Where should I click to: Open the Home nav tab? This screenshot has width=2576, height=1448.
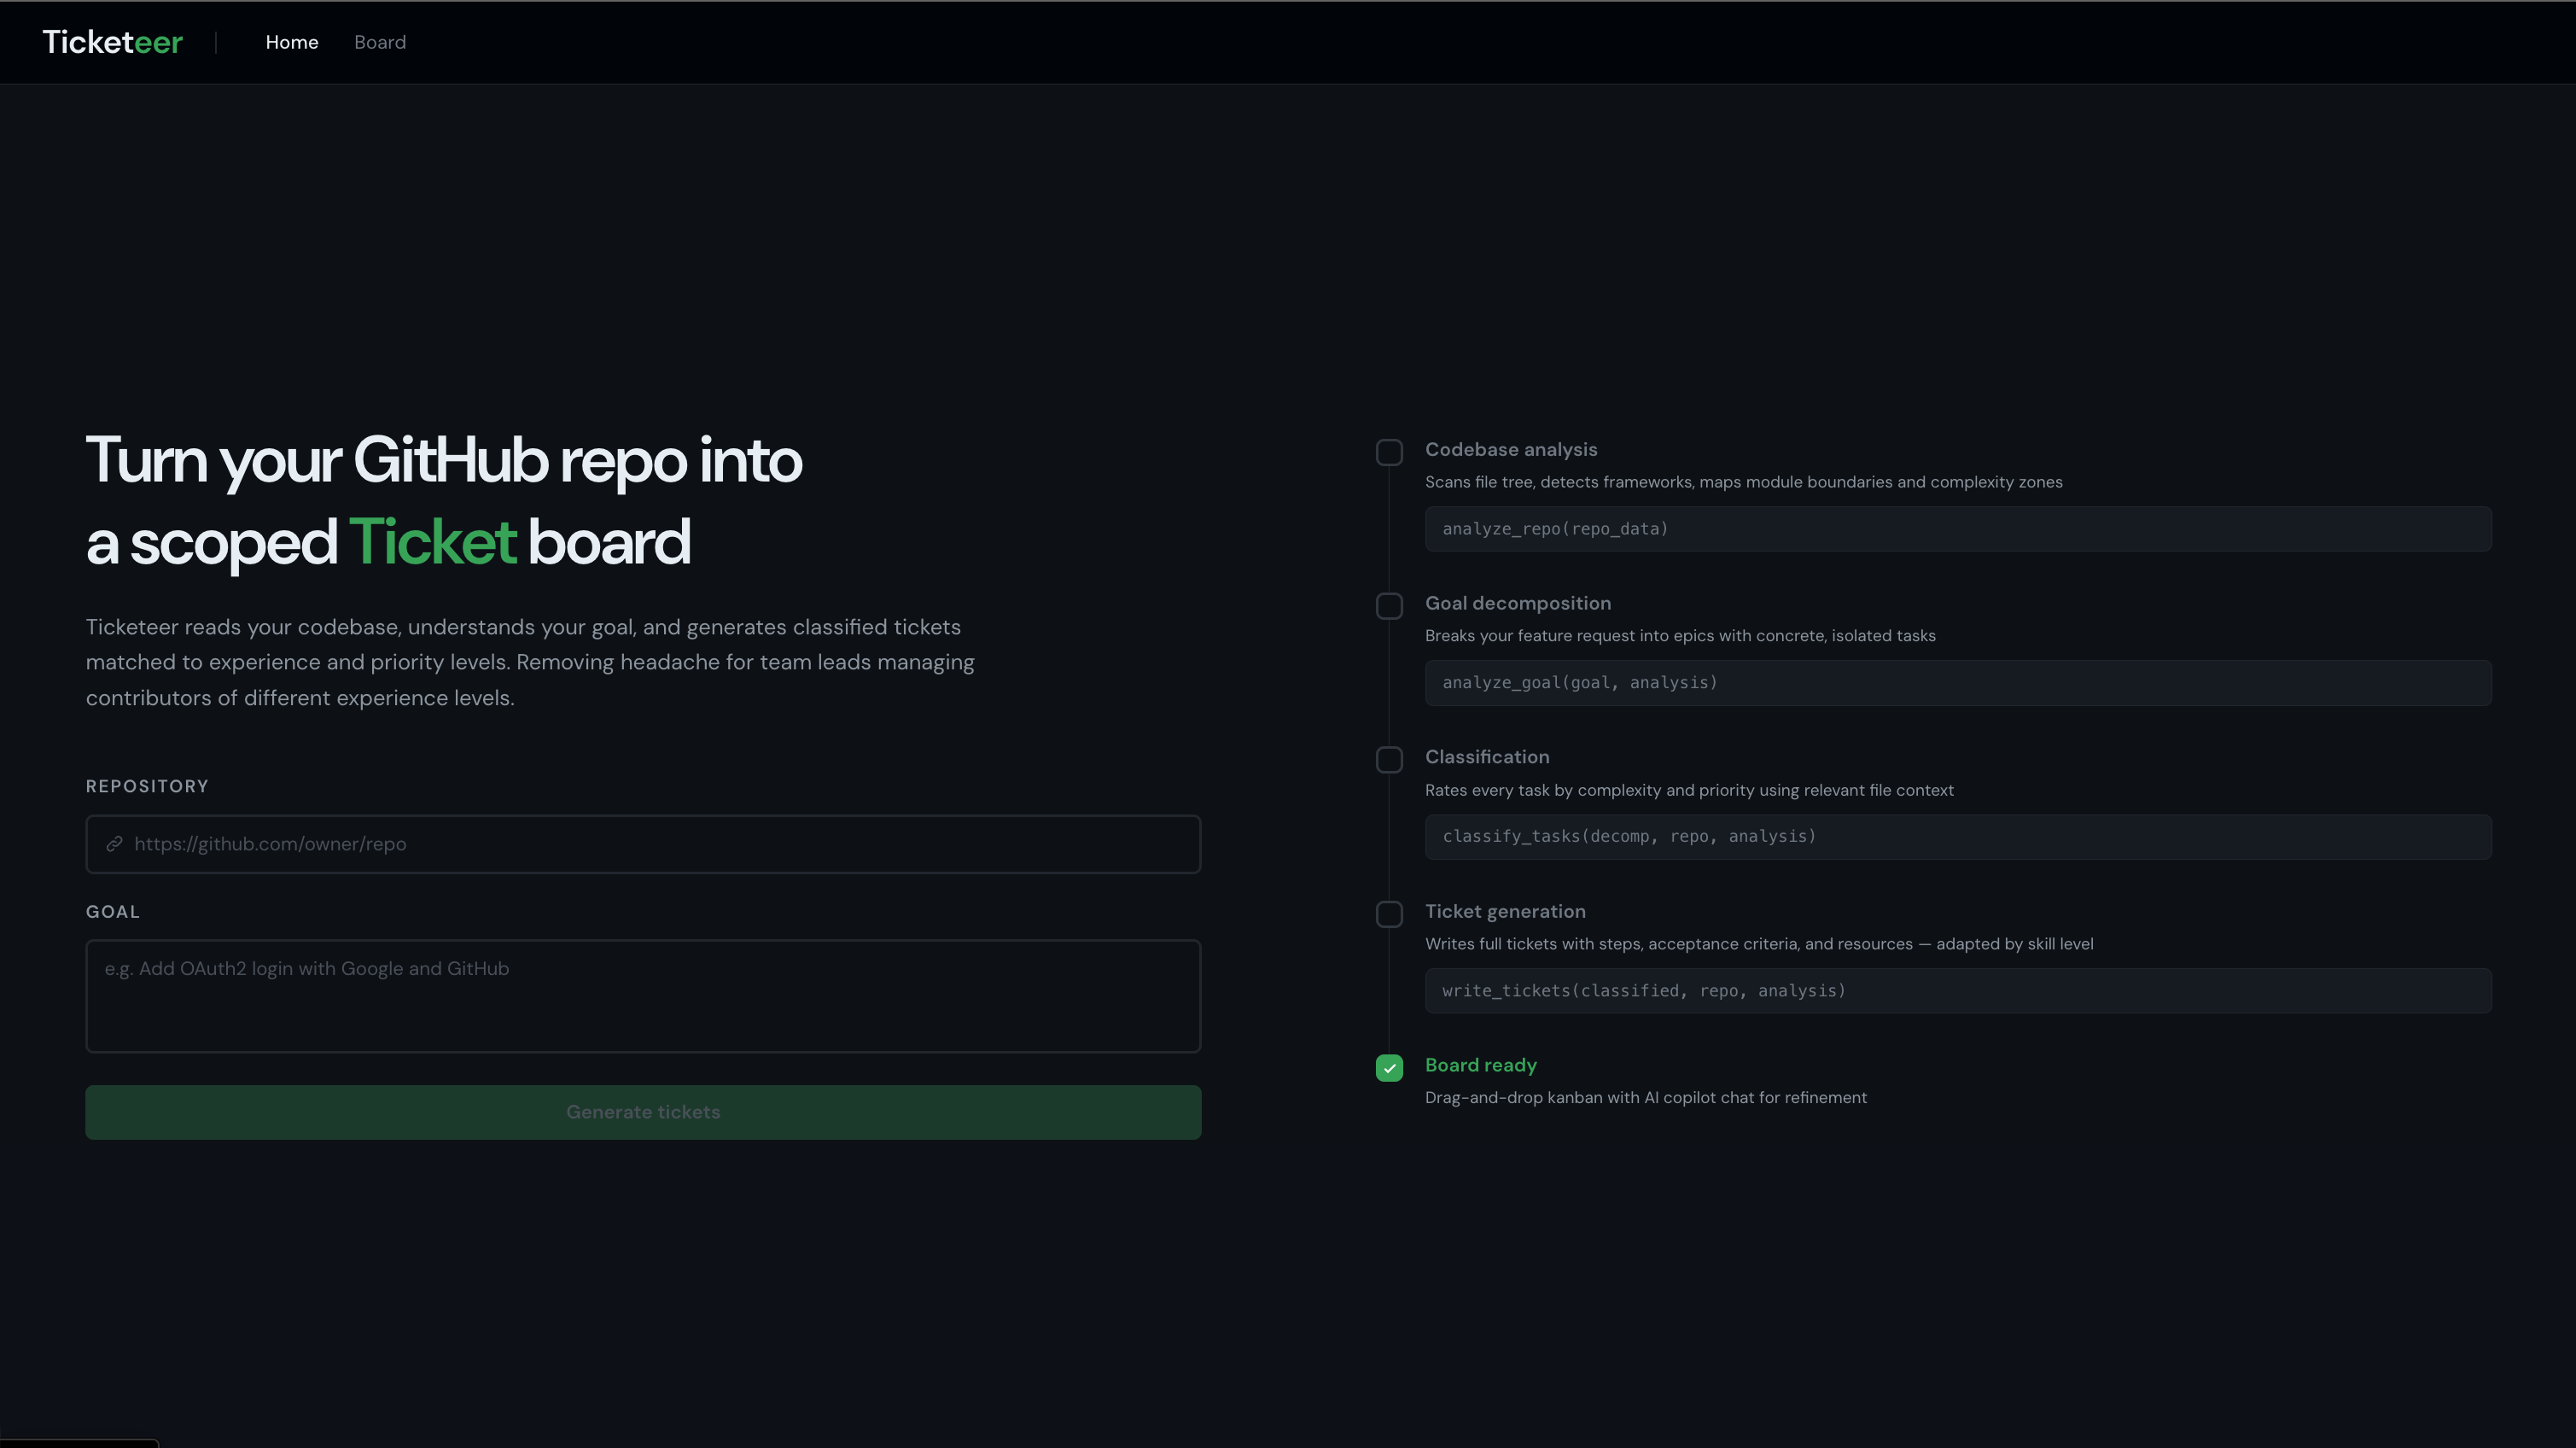tap(291, 42)
